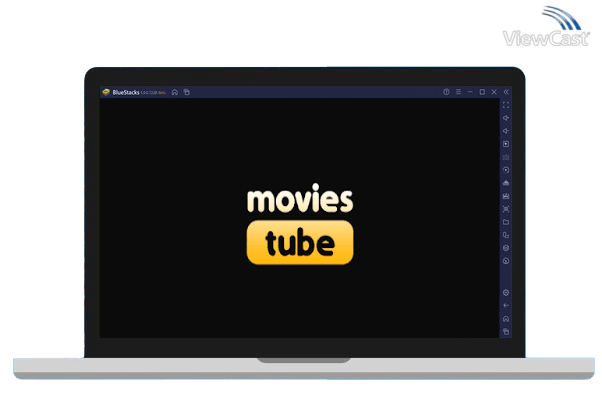Close the BlueStacks window
Screen dimensions: 602x414
pyautogui.click(x=494, y=92)
